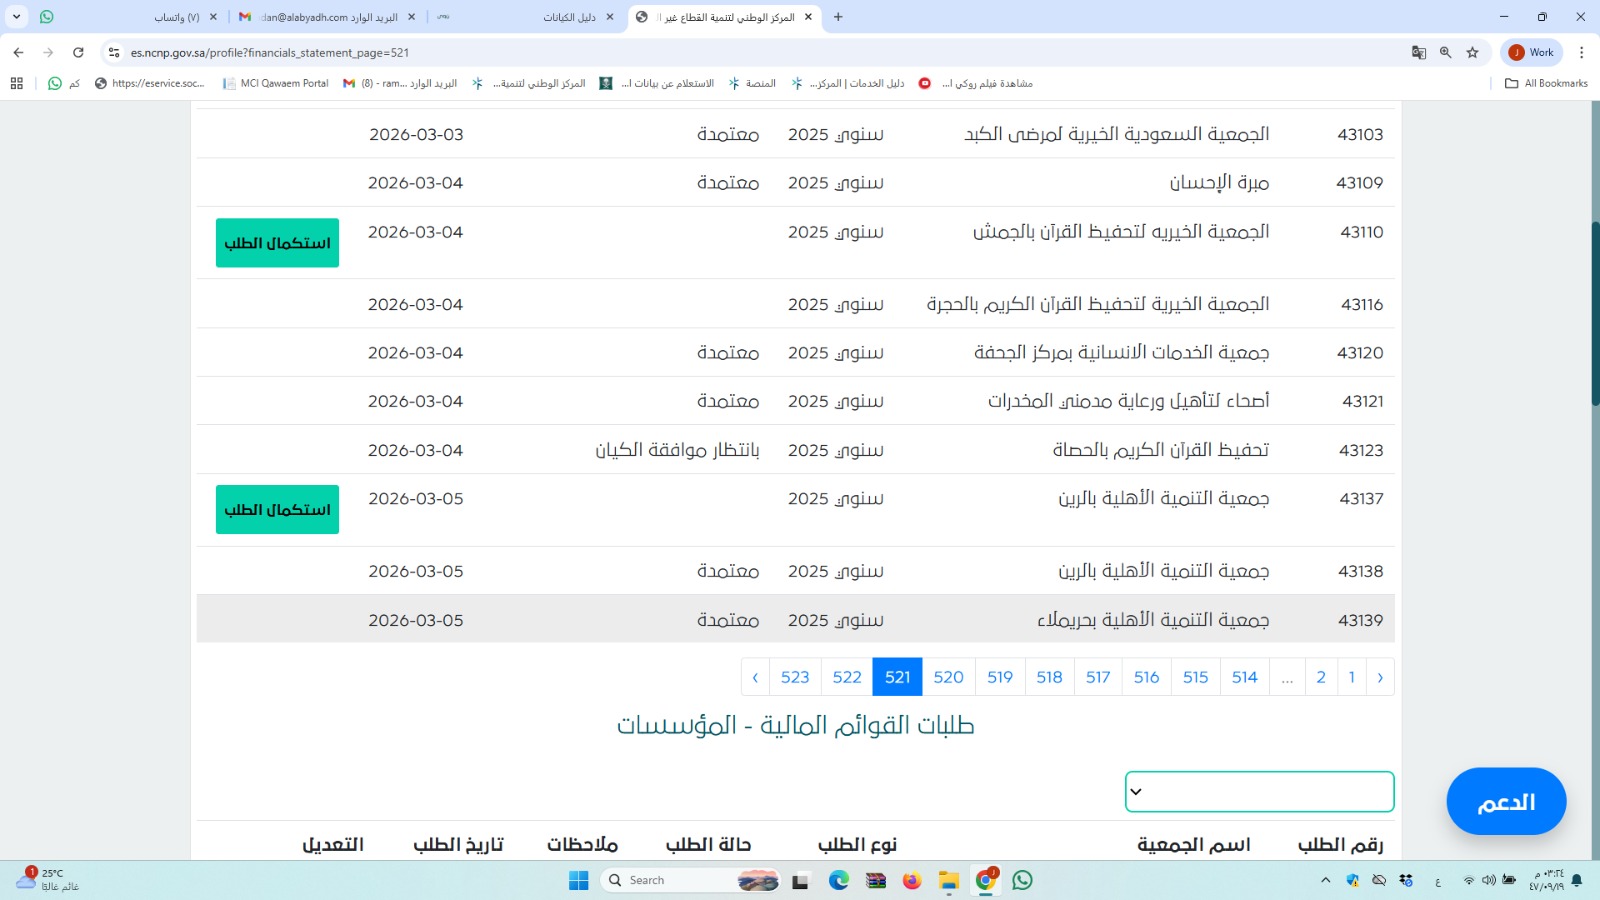Go to pagination page 522
The width and height of the screenshot is (1600, 900).
coord(847,677)
